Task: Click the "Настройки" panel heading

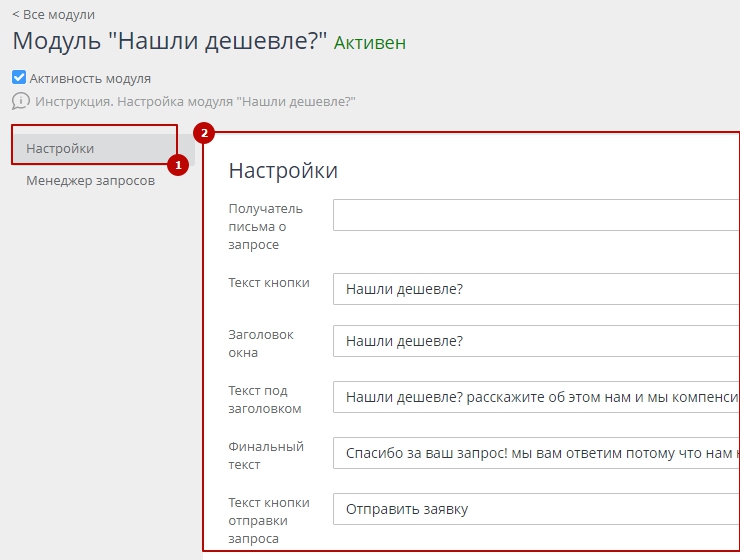Action: (283, 170)
